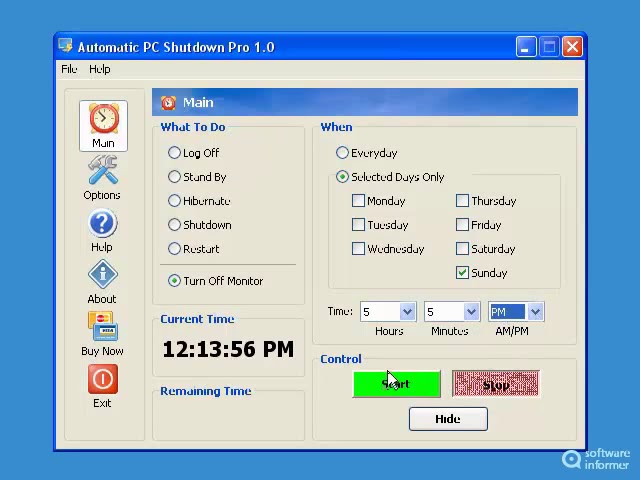This screenshot has height=480, width=640.
Task: Close the Automatic PC Shutdown window
Action: (573, 47)
